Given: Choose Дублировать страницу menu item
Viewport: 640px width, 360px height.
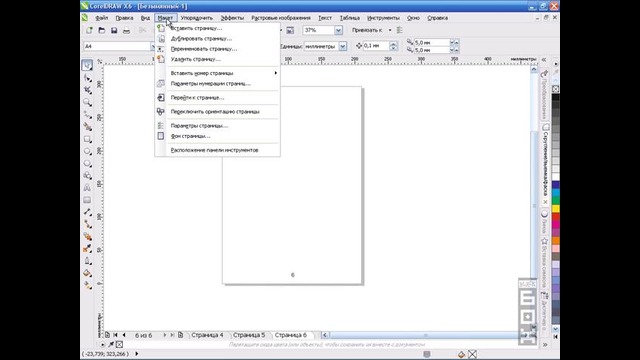Looking at the screenshot, I should pos(218,38).
